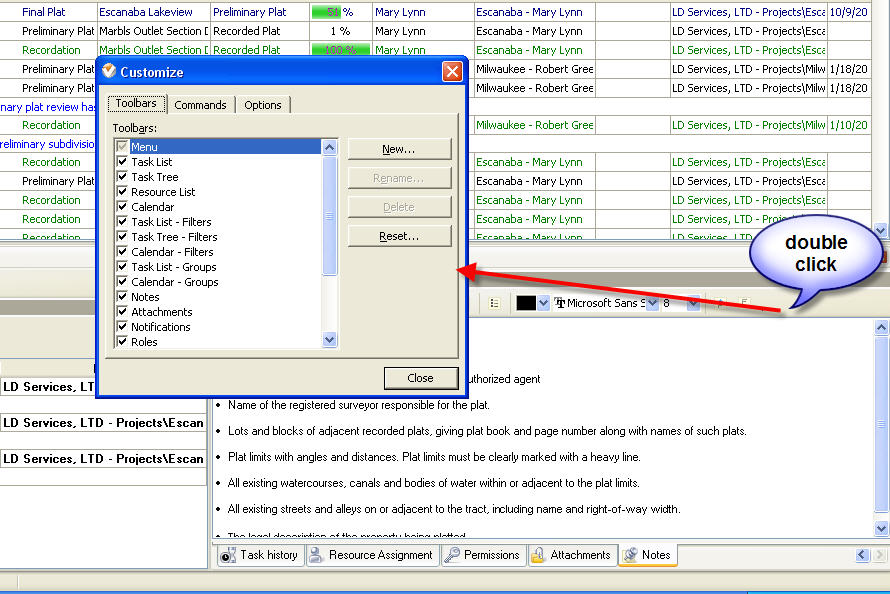The image size is (890, 594).
Task: Click the New... button
Action: tap(399, 149)
